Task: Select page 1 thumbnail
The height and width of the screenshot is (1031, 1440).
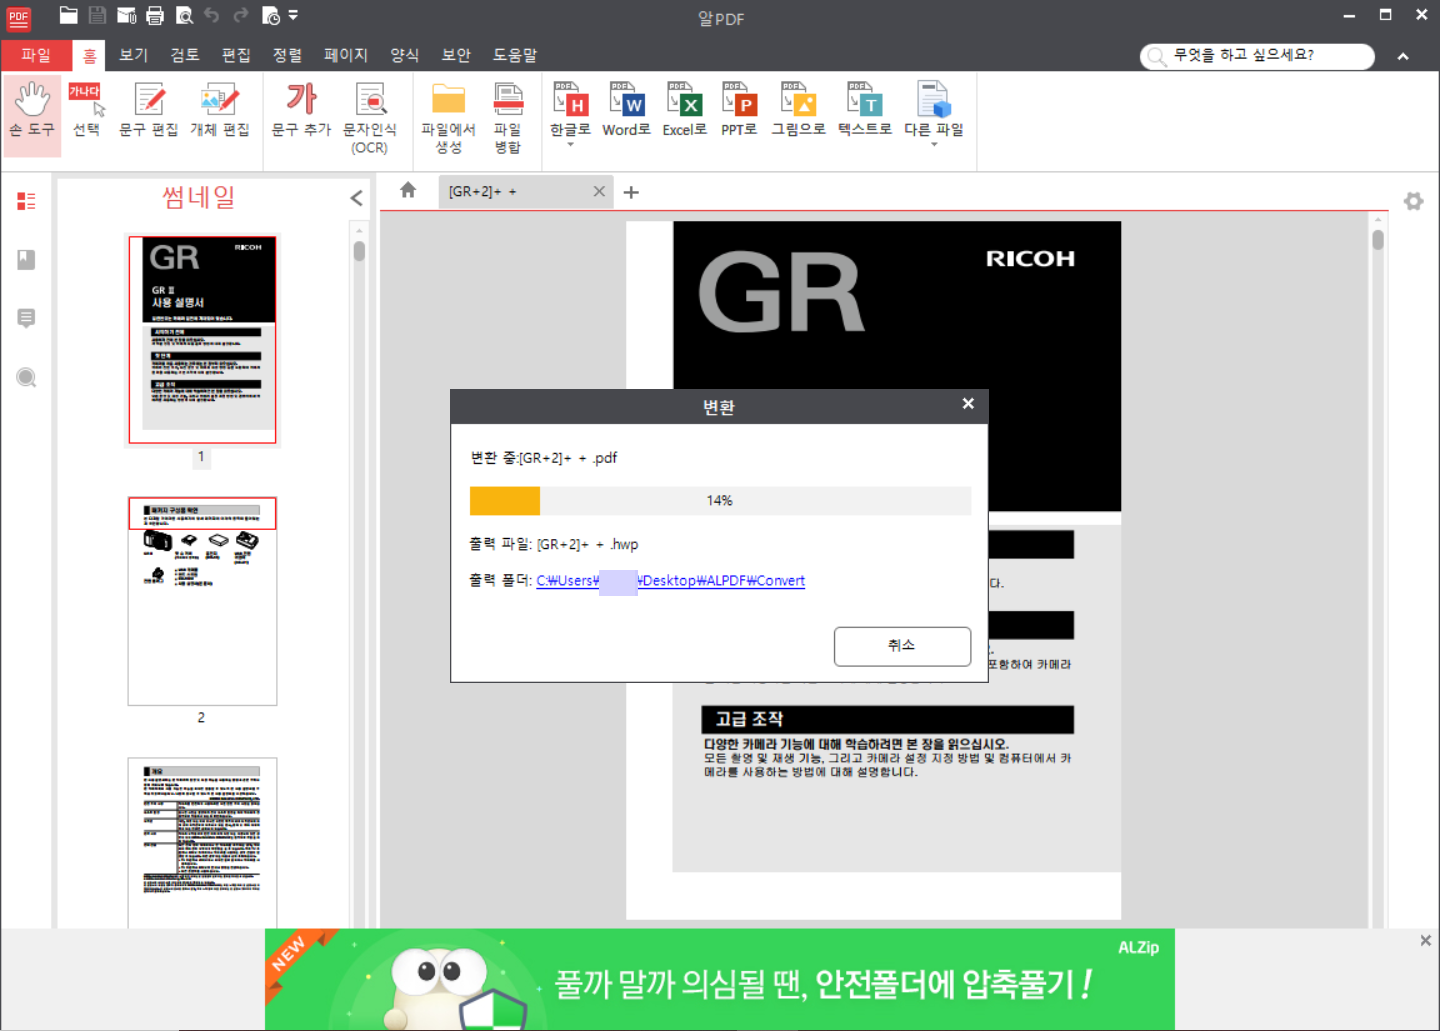Action: (202, 339)
